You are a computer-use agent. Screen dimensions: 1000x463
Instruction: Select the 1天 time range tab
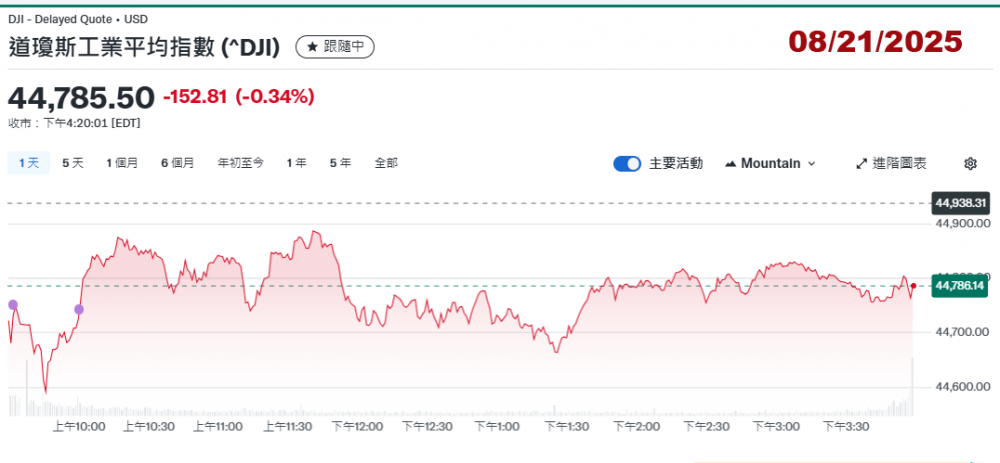28,162
